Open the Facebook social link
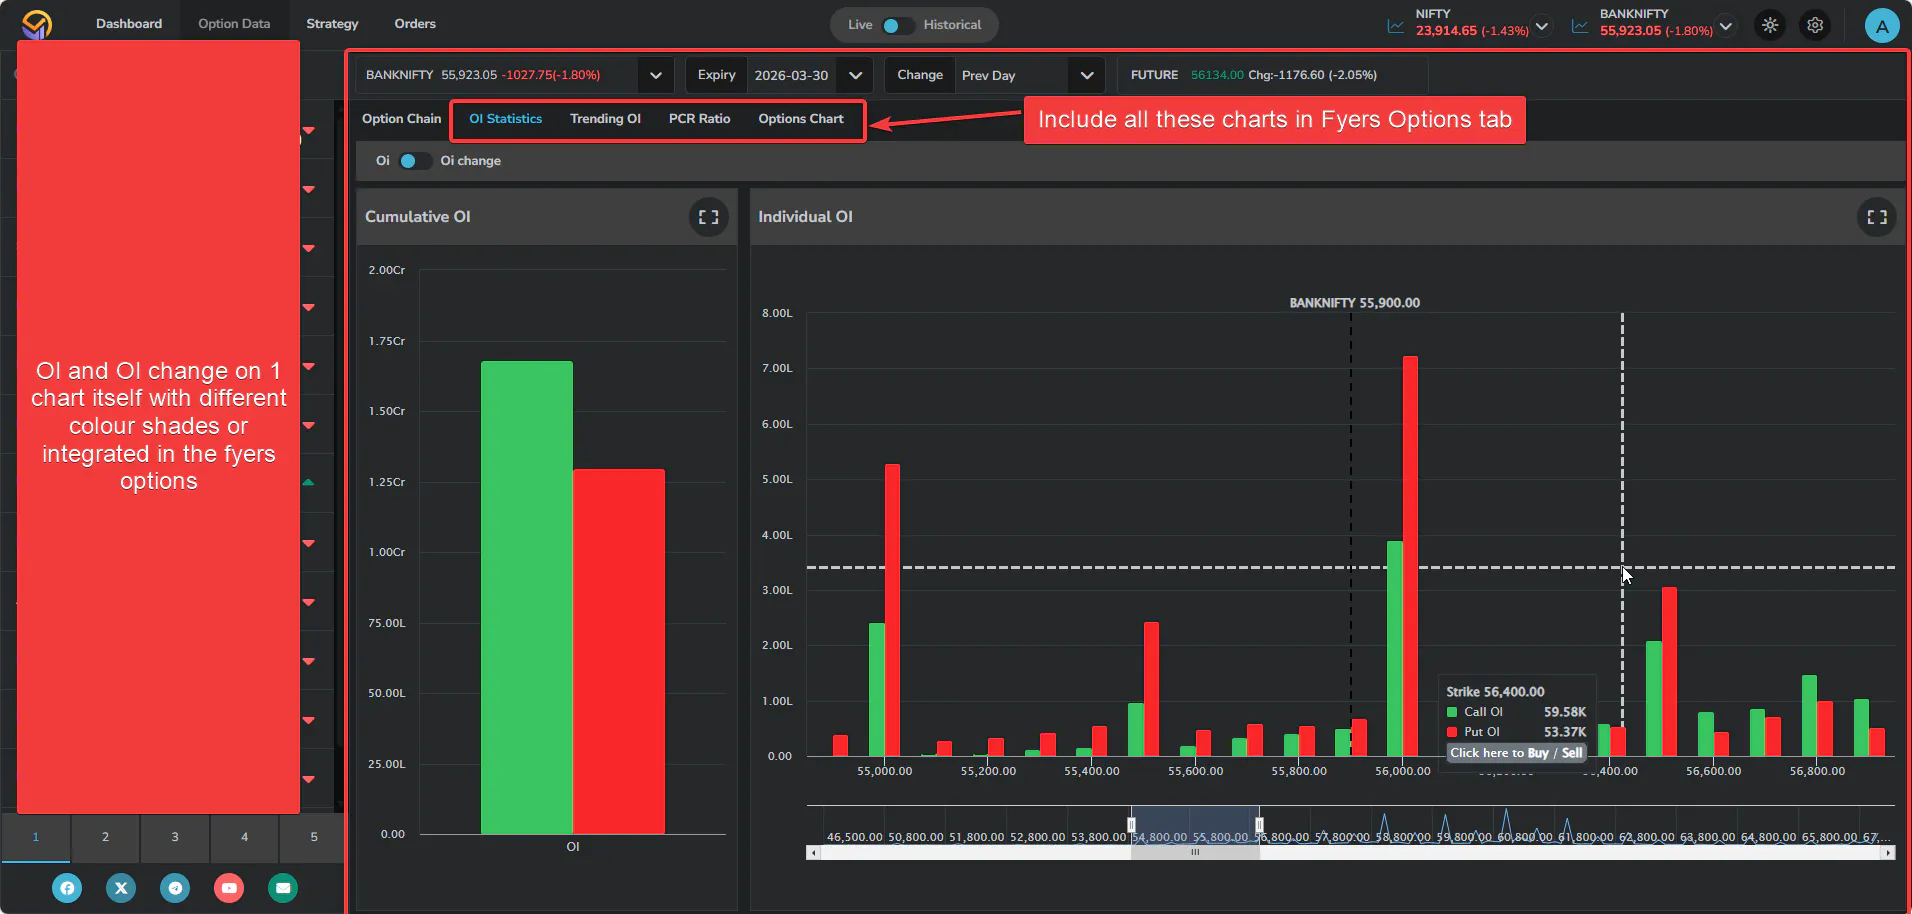This screenshot has width=1912, height=914. tap(67, 888)
